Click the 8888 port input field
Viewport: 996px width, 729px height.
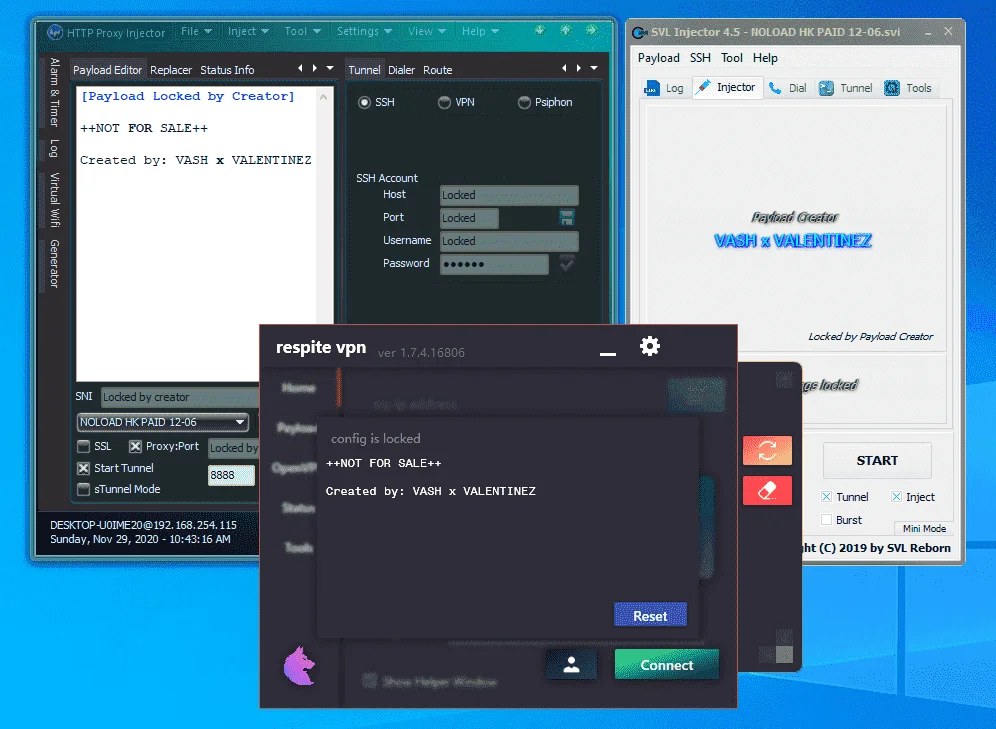(231, 475)
